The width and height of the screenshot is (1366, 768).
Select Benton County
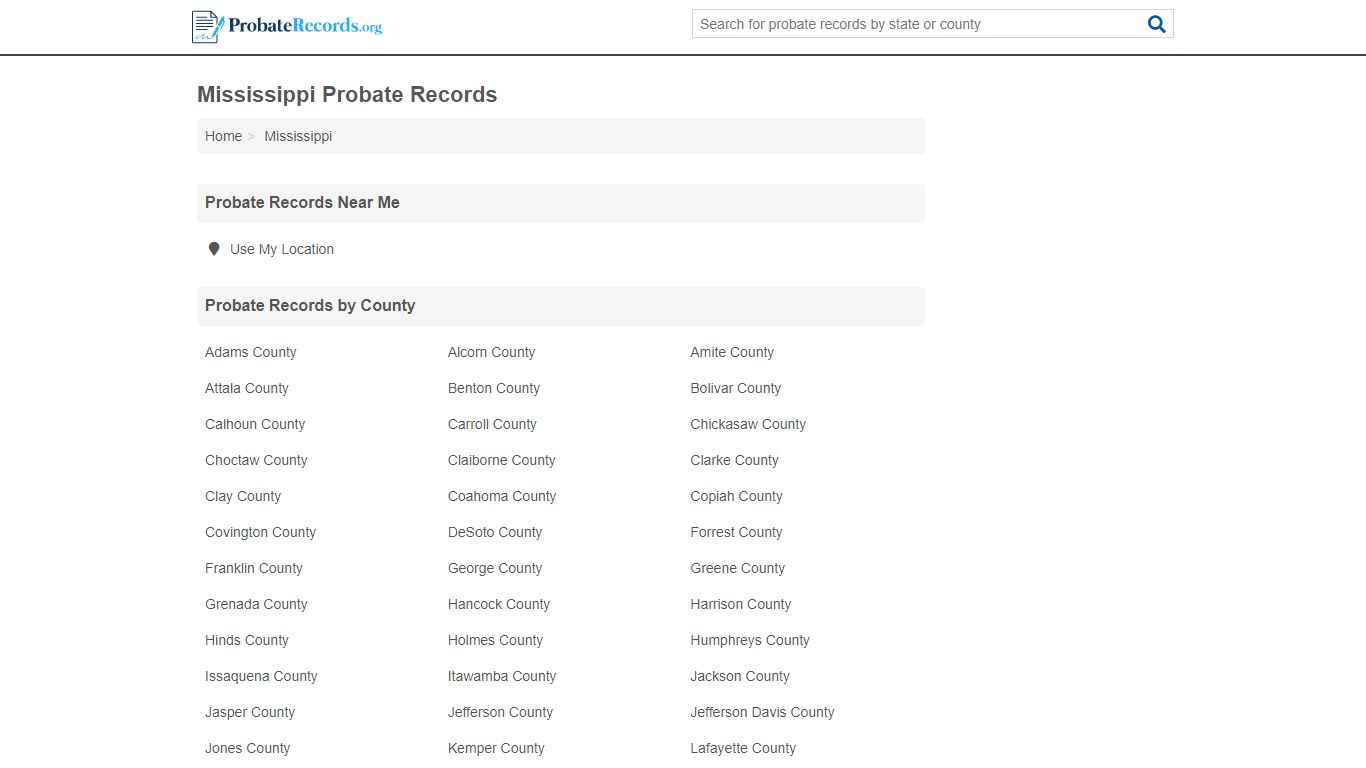tap(494, 388)
